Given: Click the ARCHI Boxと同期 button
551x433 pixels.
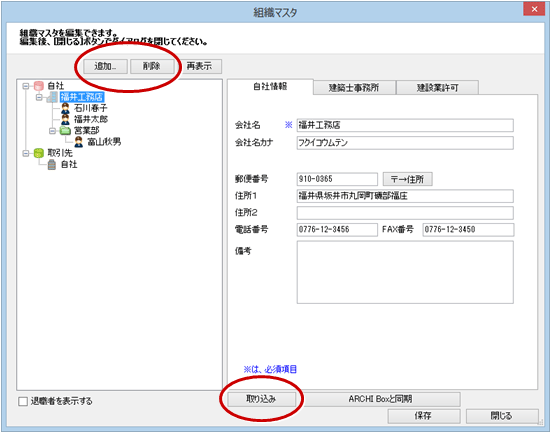Looking at the screenshot, I should click(381, 399).
